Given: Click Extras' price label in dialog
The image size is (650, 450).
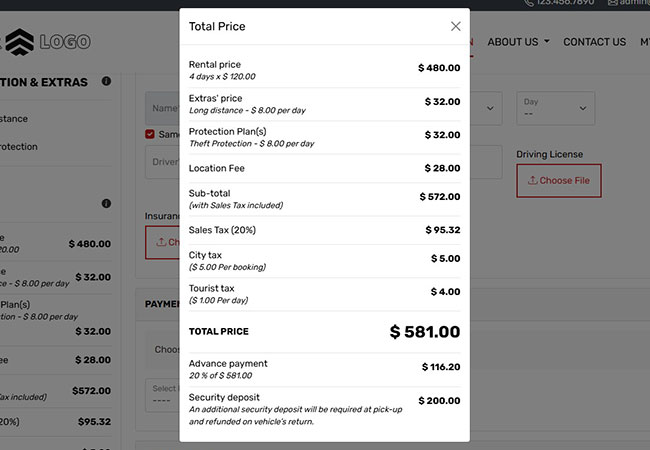Looking at the screenshot, I should [x=216, y=98].
